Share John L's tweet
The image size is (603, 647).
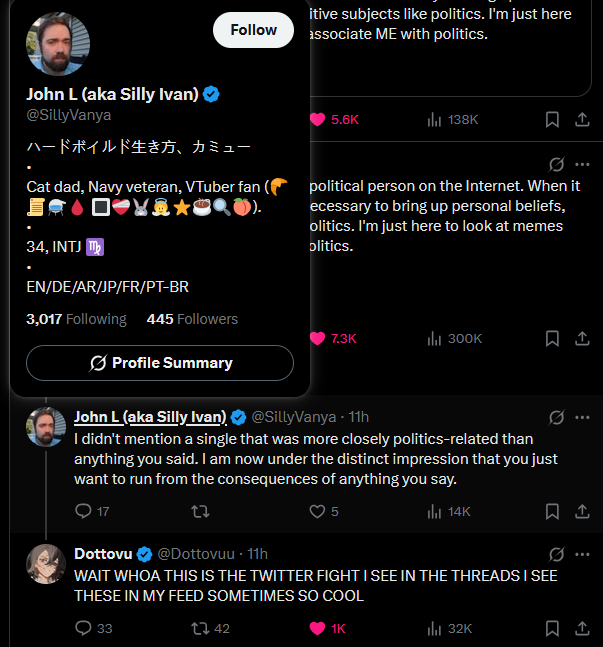(x=582, y=511)
